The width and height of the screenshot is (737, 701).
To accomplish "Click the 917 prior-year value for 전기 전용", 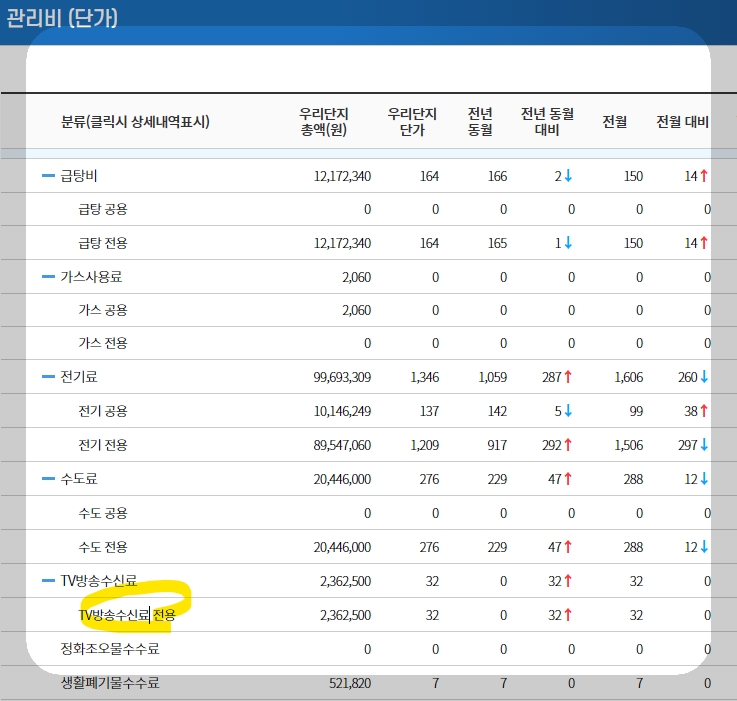I will pyautogui.click(x=497, y=445).
